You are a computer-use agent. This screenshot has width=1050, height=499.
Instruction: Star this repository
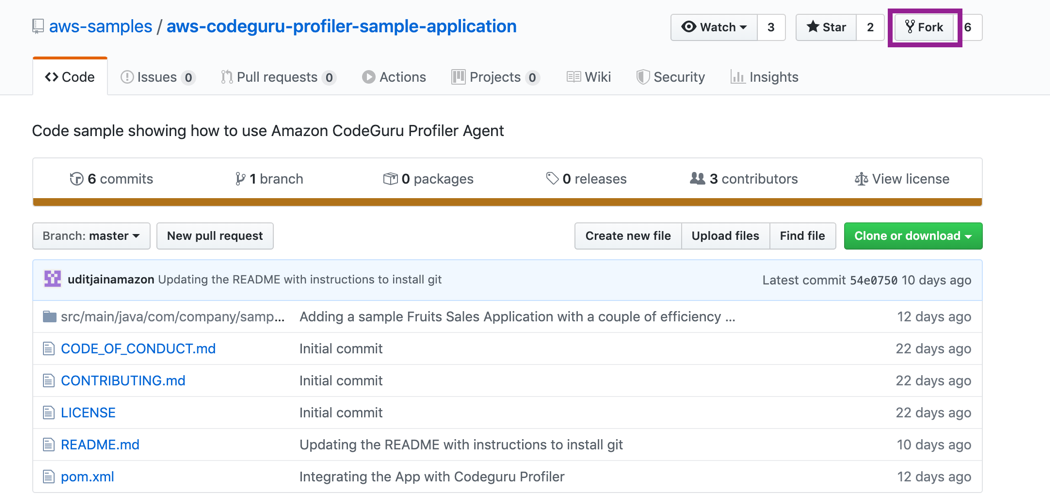click(x=826, y=27)
